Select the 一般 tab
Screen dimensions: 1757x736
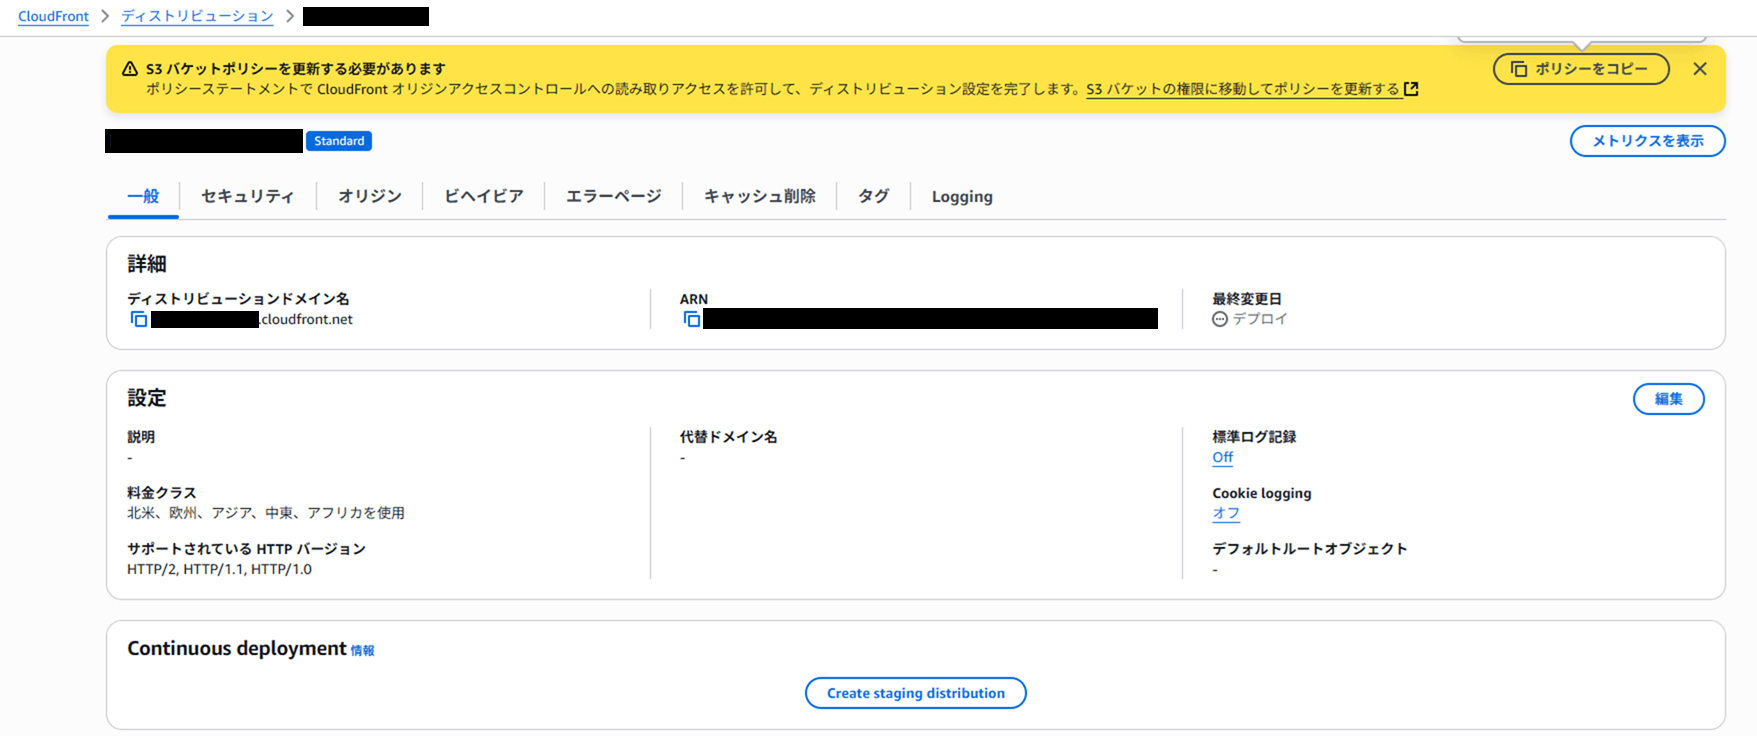(143, 196)
